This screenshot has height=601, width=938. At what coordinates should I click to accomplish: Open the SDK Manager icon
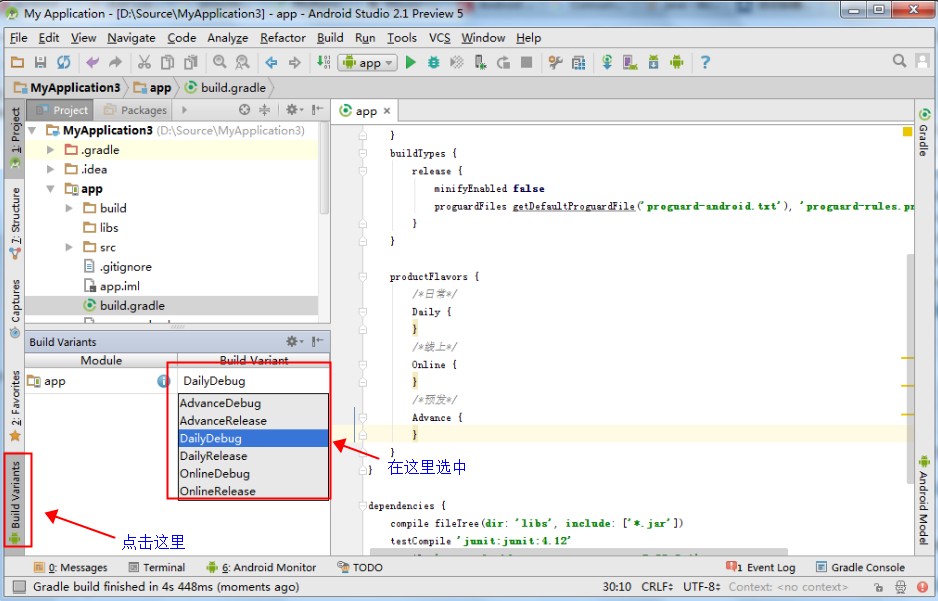653,62
